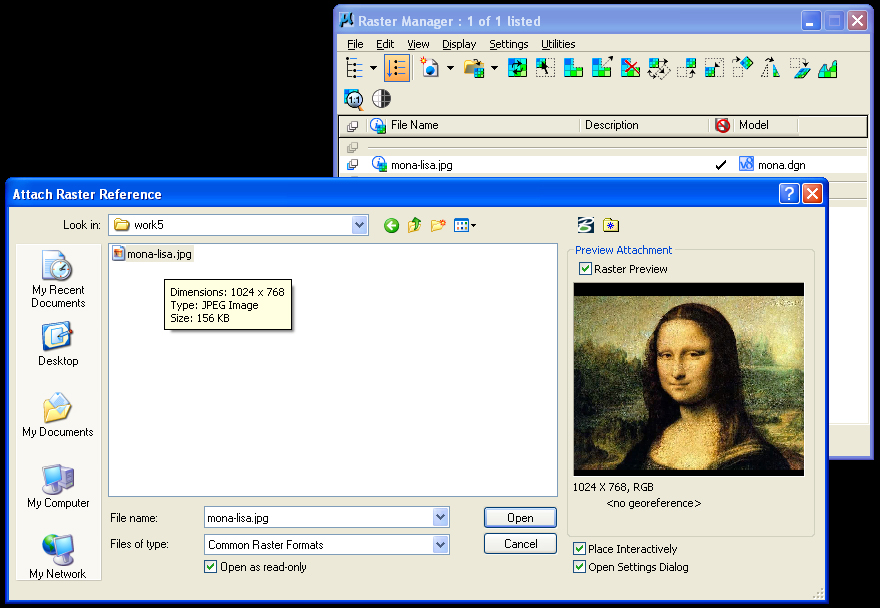The width and height of the screenshot is (880, 608).
Task: Expand the arrow beside the New raster icon
Action: [x=450, y=68]
